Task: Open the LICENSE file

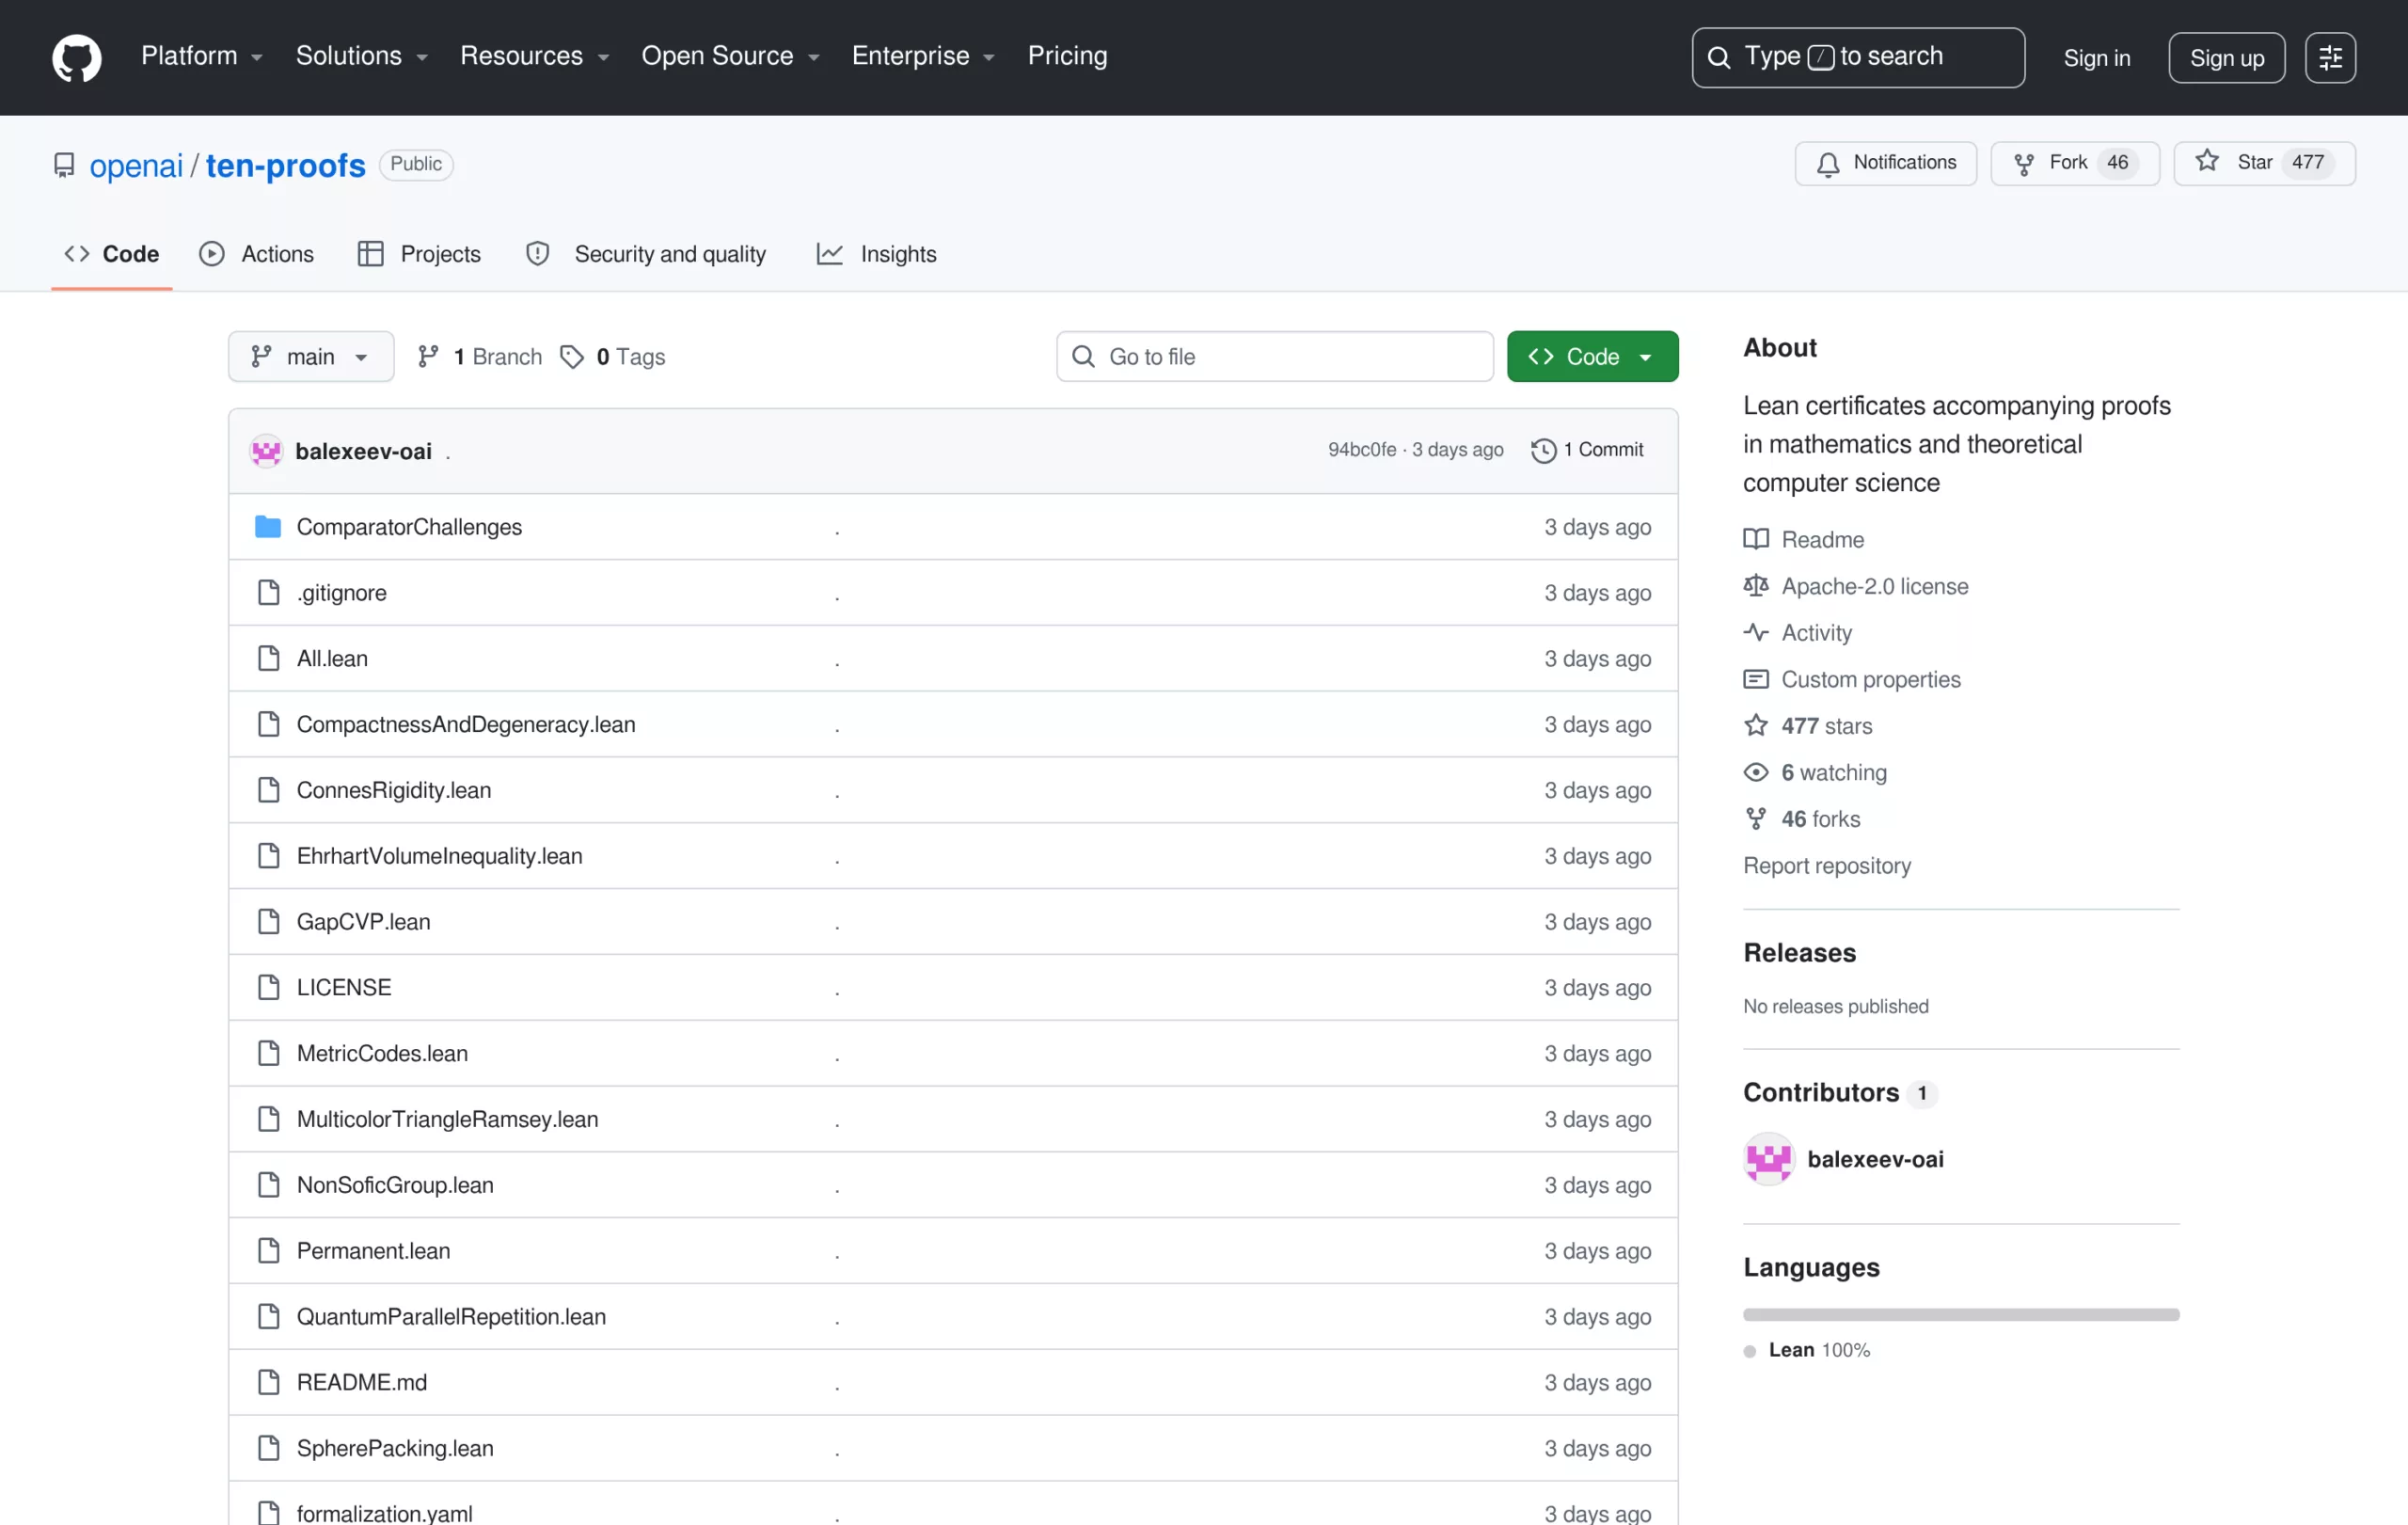Action: coord(344,988)
